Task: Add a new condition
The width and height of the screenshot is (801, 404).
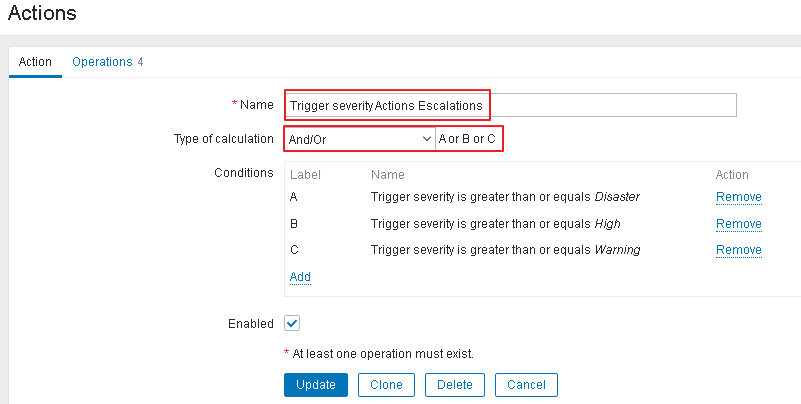Action: [300, 277]
